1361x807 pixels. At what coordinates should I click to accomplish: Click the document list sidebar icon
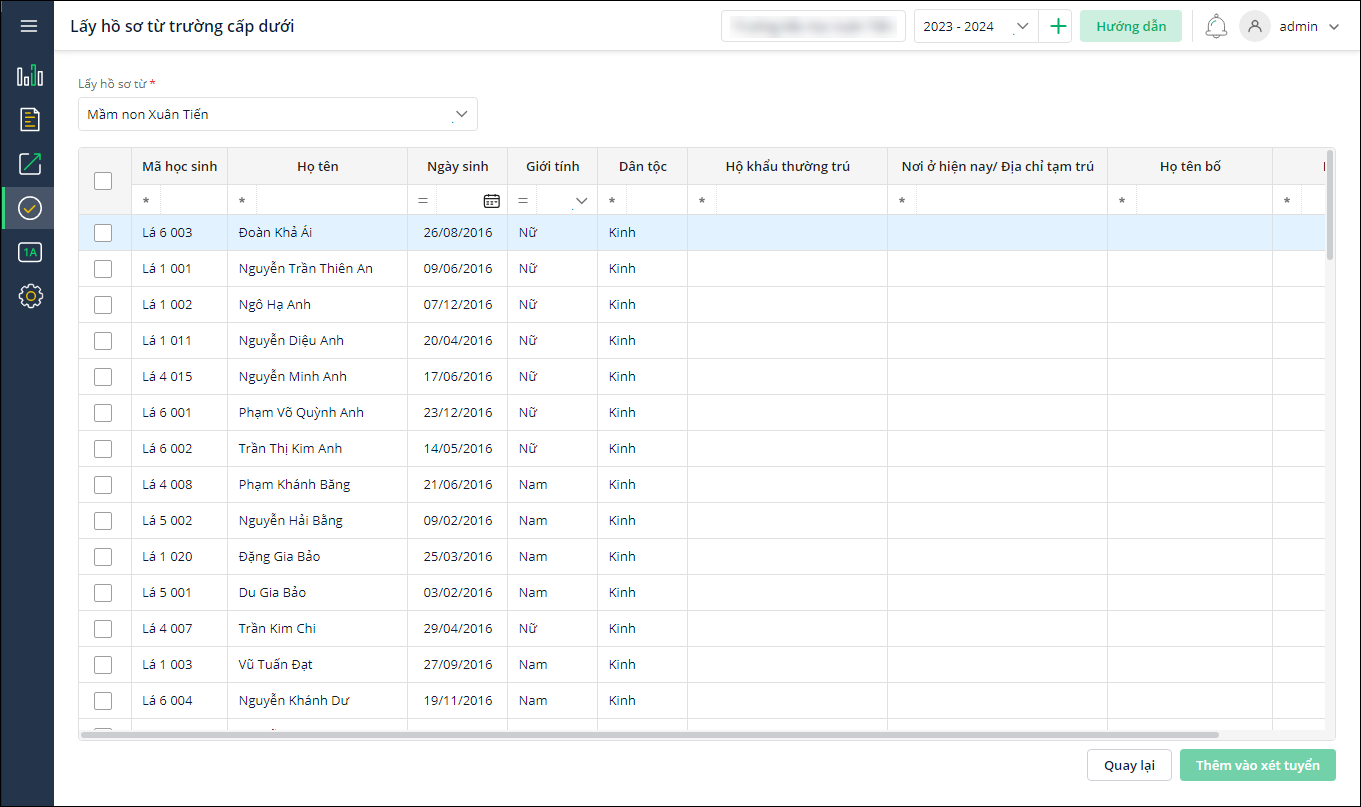[30, 120]
